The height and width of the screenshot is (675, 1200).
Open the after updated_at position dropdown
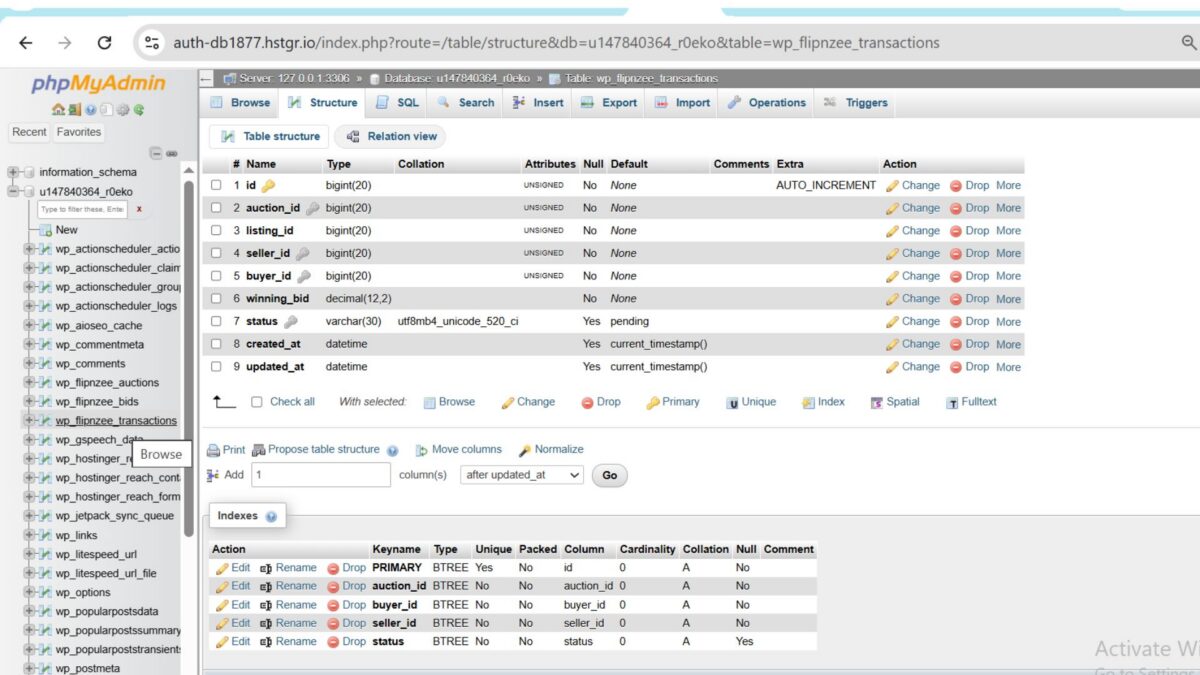coord(522,475)
